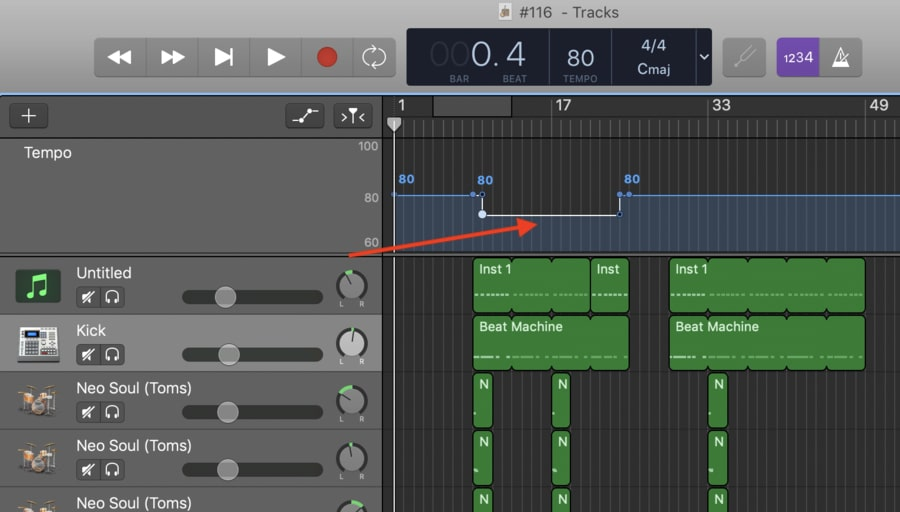Click the white selected tempo point
The height and width of the screenshot is (512, 900).
pos(482,214)
